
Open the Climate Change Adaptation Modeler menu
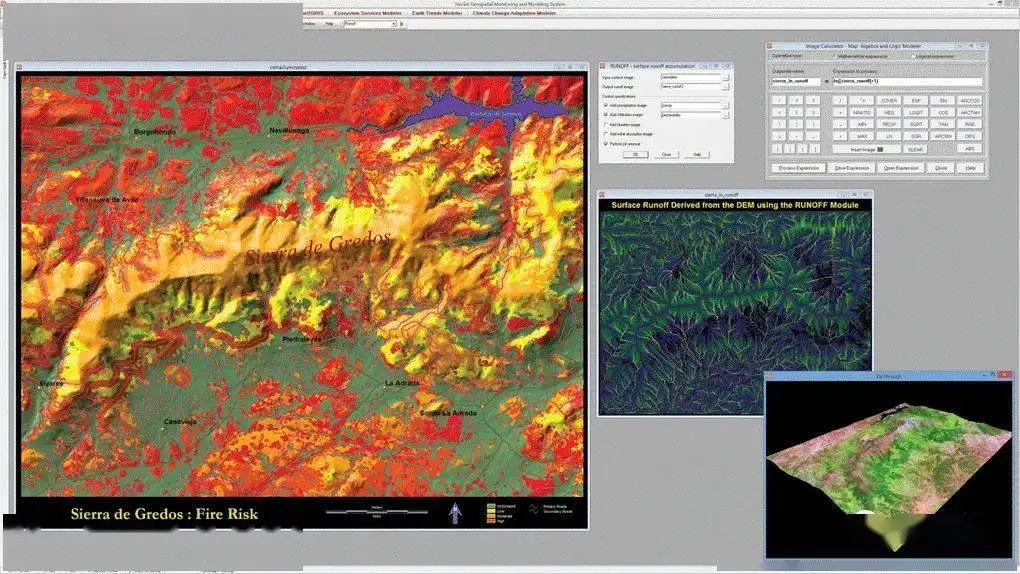[x=514, y=13]
